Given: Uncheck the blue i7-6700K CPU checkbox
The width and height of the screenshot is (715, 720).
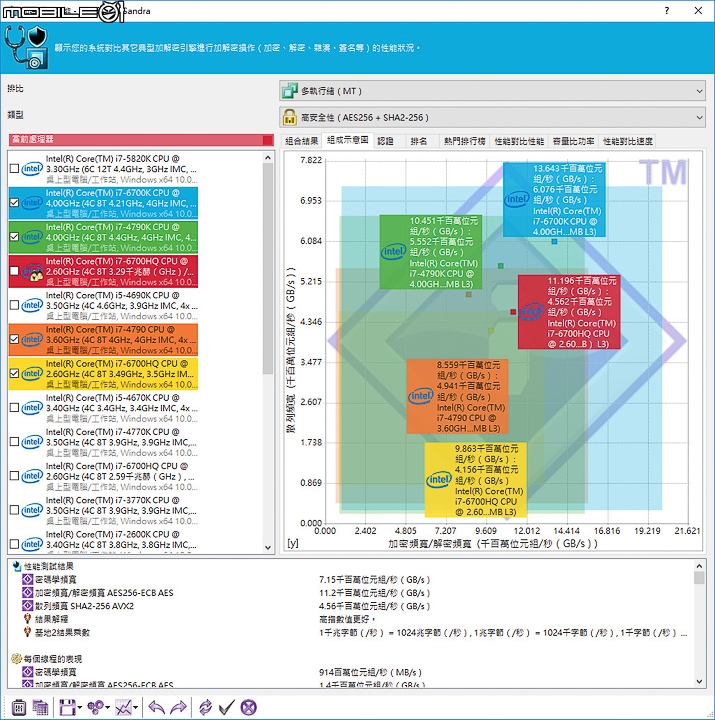Looking at the screenshot, I should coord(14,202).
